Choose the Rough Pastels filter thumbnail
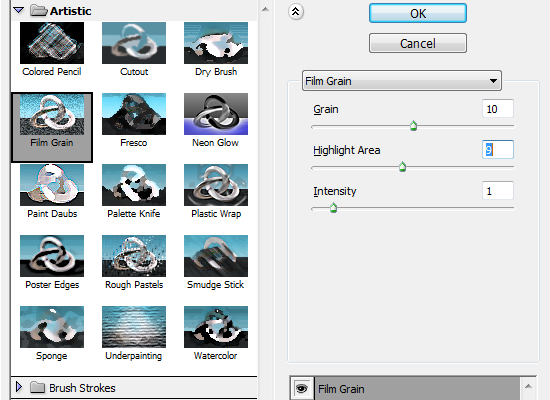Image resolution: width=550 pixels, height=400 pixels. [x=134, y=256]
